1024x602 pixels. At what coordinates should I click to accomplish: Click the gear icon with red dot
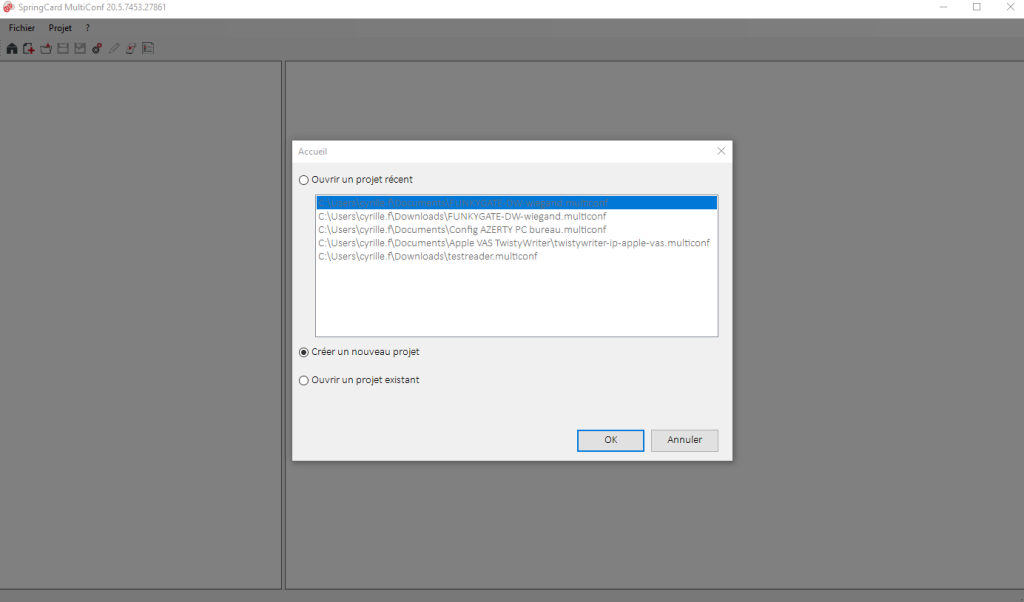97,48
